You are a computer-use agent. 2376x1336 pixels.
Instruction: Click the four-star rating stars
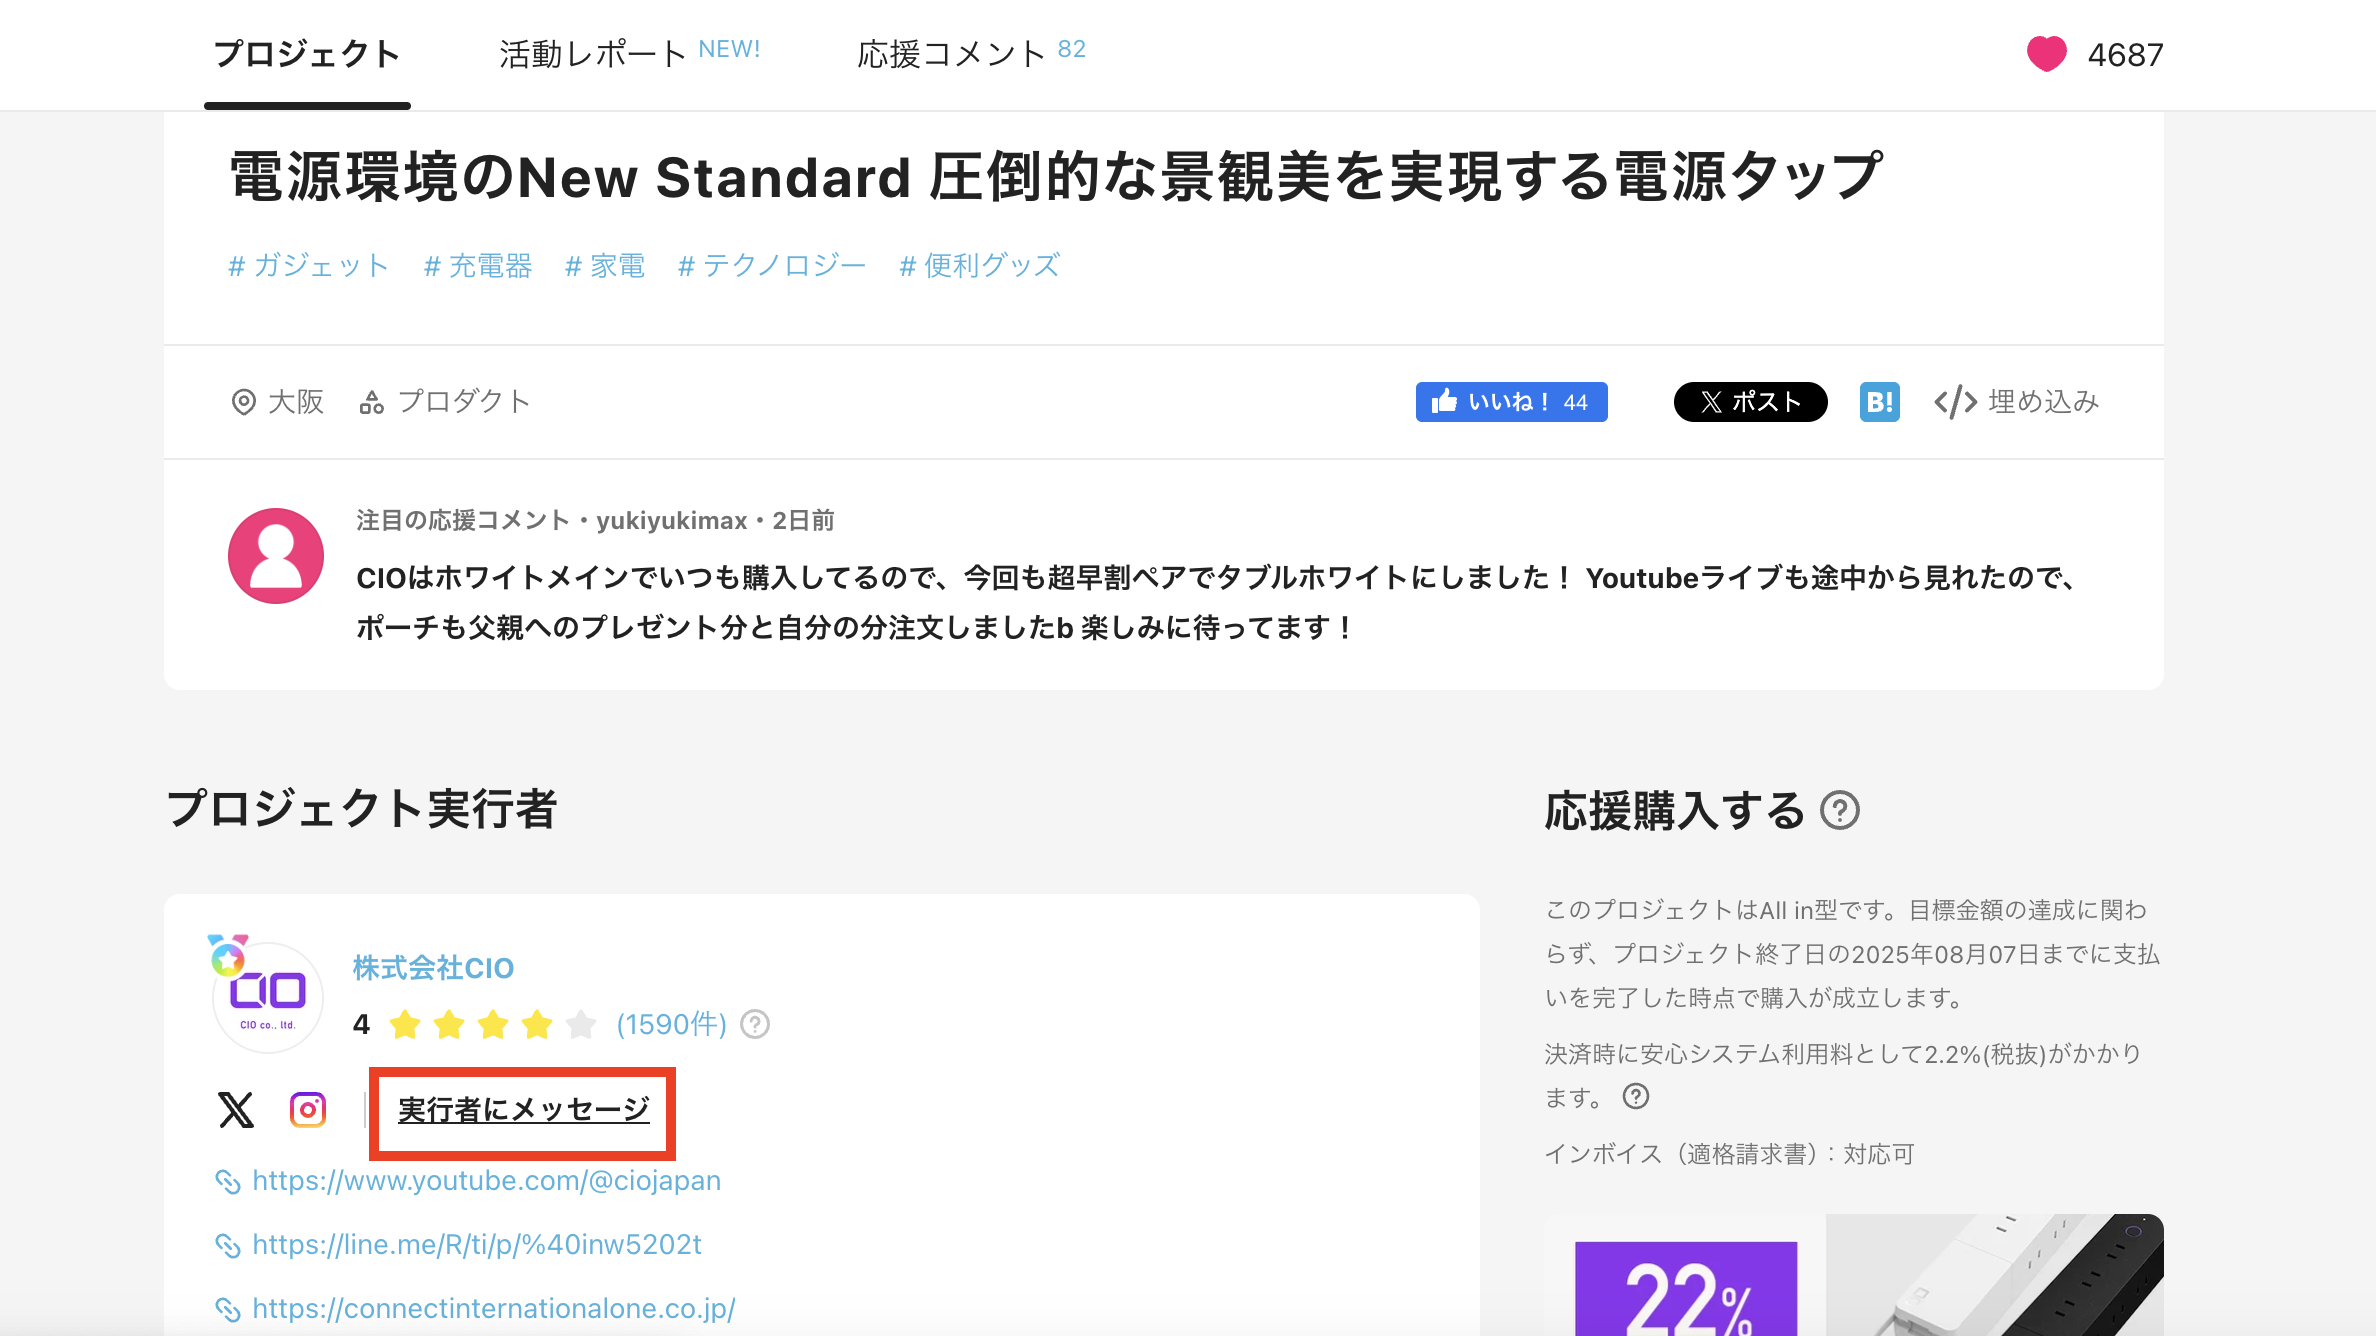pos(493,1025)
